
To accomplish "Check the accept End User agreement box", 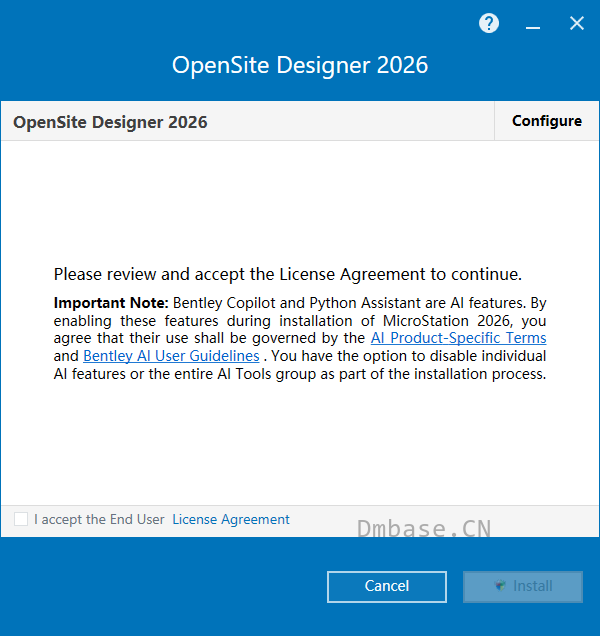I will (21, 519).
